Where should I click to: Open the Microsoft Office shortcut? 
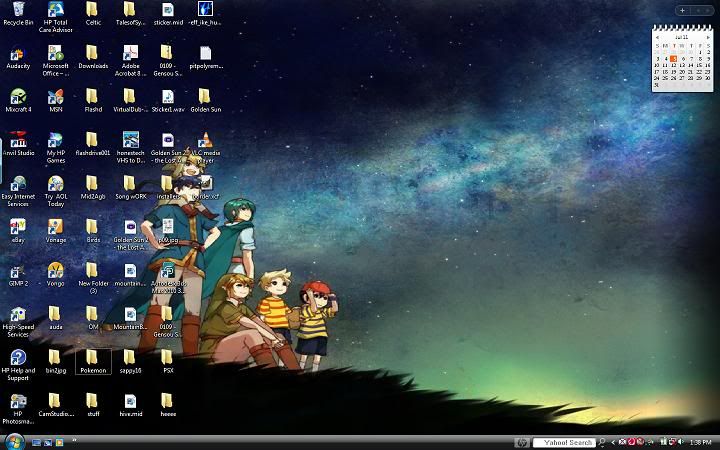coord(56,61)
